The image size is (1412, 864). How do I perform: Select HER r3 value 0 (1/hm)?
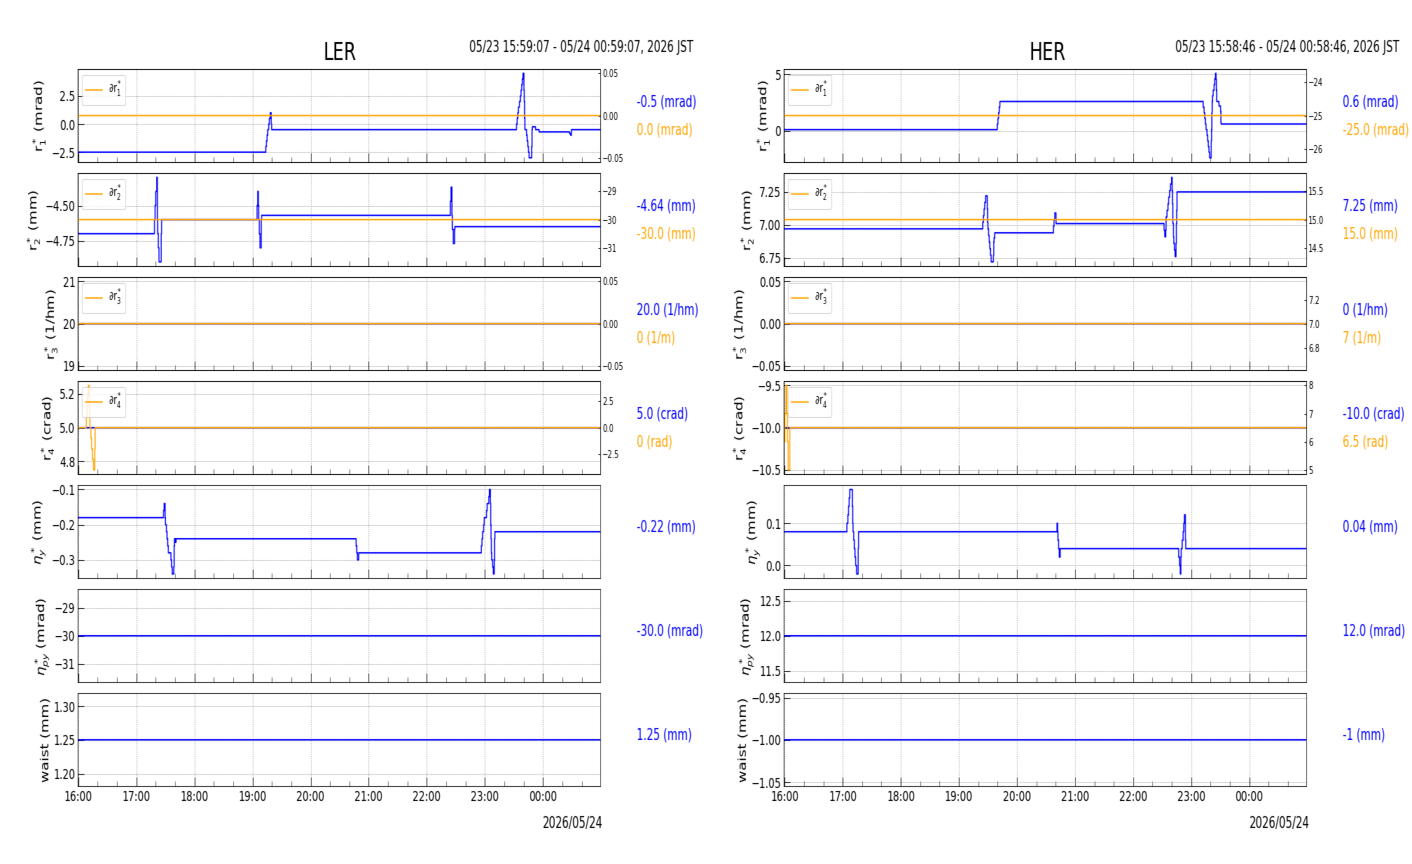pyautogui.click(x=1365, y=310)
